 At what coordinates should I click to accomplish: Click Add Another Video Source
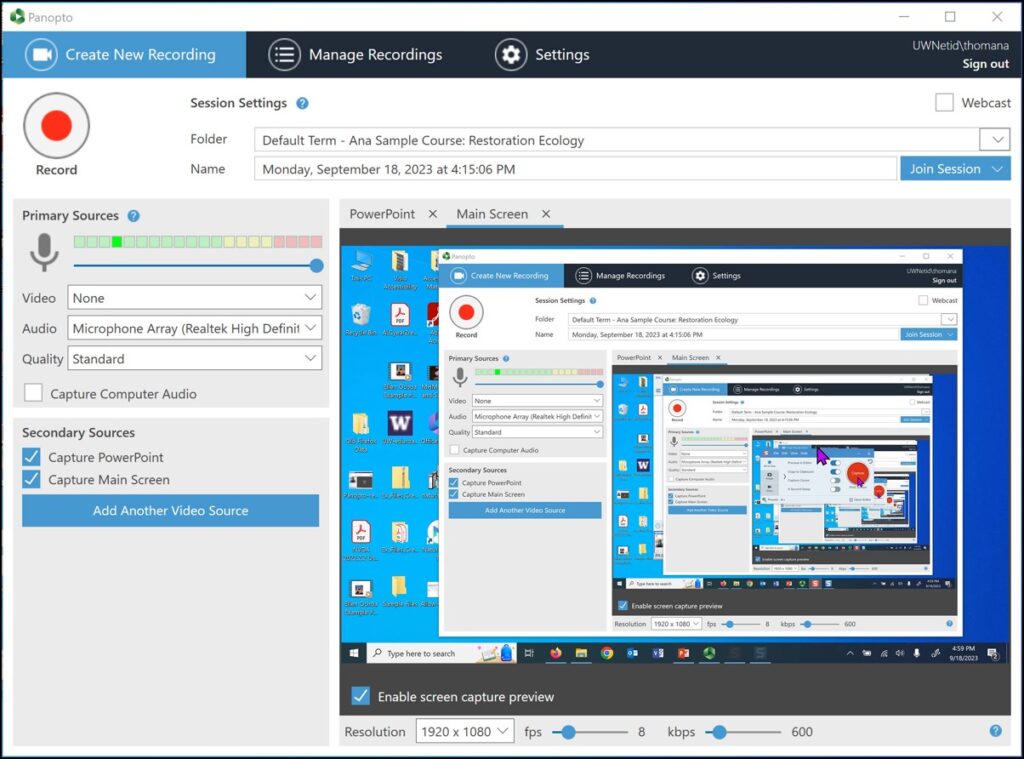click(x=170, y=511)
